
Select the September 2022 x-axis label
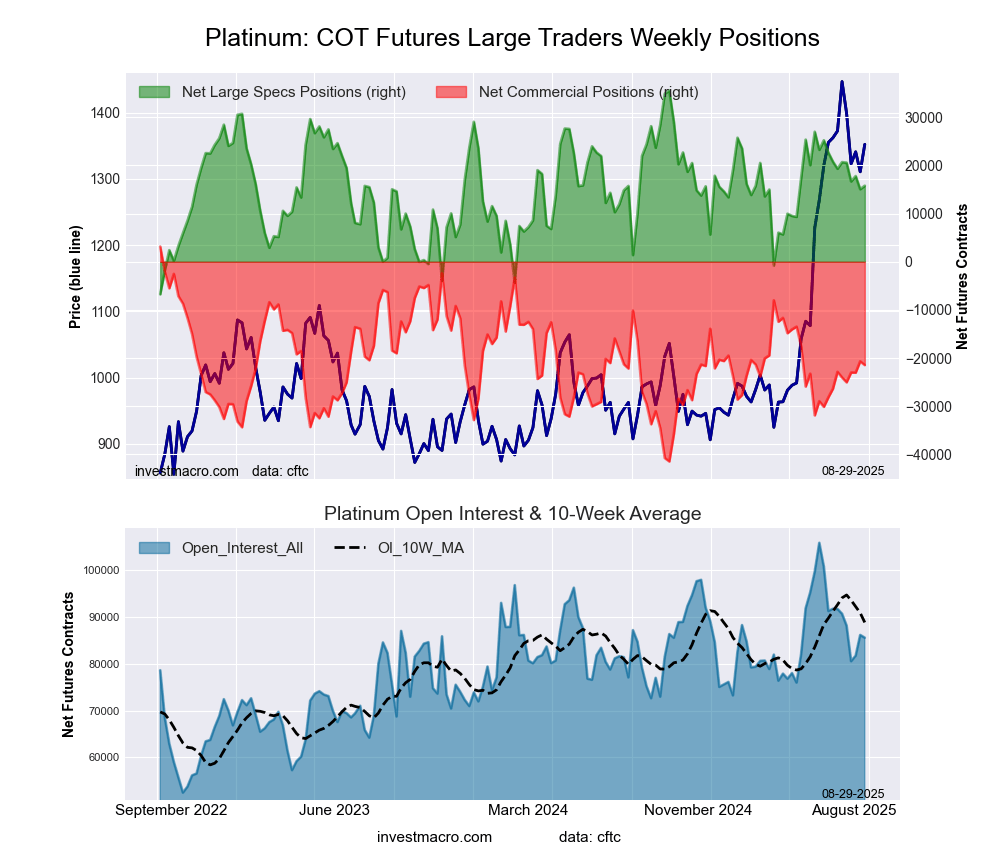pos(171,809)
